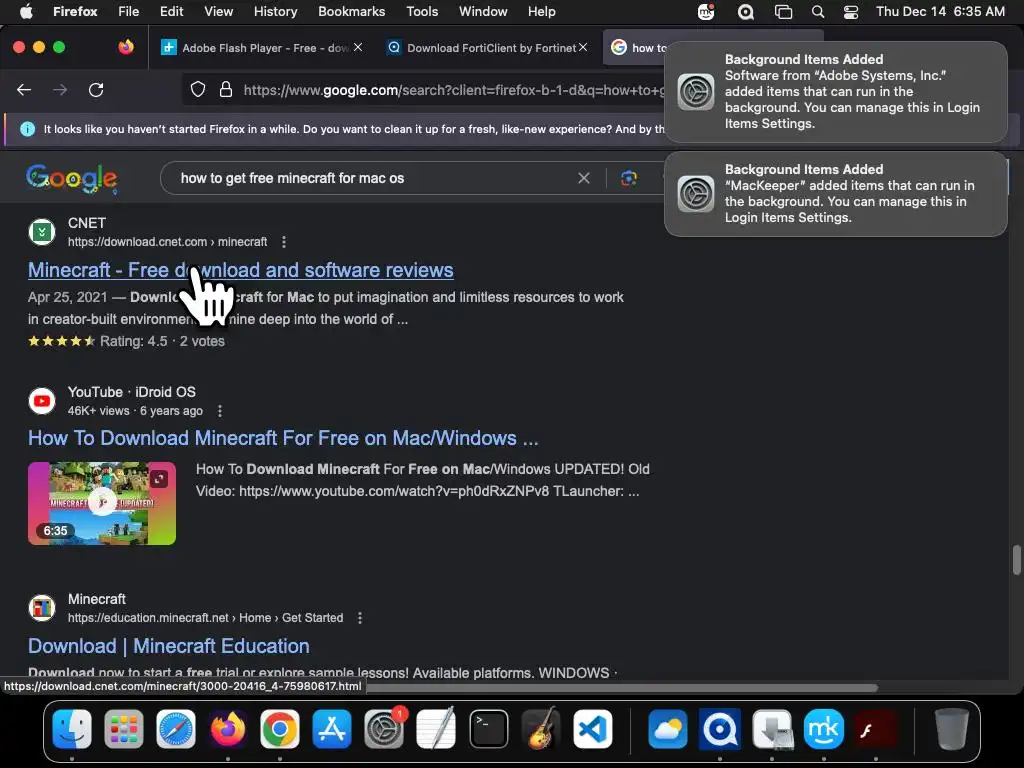Click the horizontal scrollbar at bottom
Viewport: 1024px width, 768px height.
pos(620,687)
